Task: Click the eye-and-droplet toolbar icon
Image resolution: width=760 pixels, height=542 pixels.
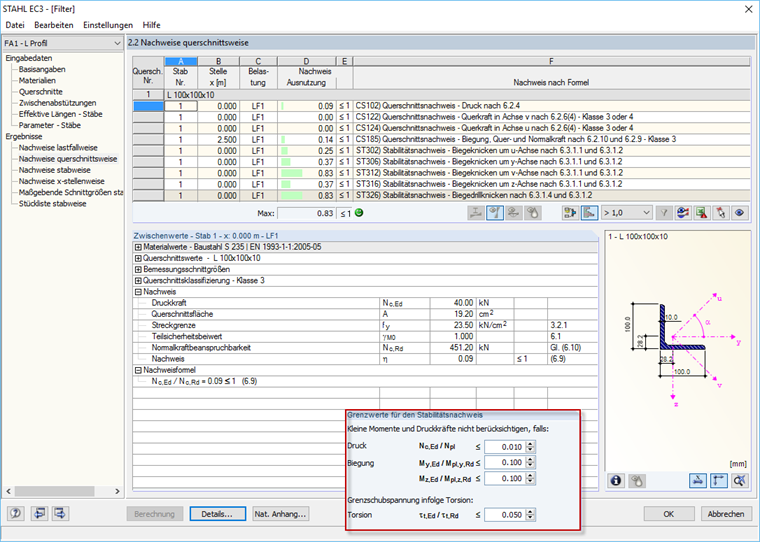Action: (x=533, y=213)
